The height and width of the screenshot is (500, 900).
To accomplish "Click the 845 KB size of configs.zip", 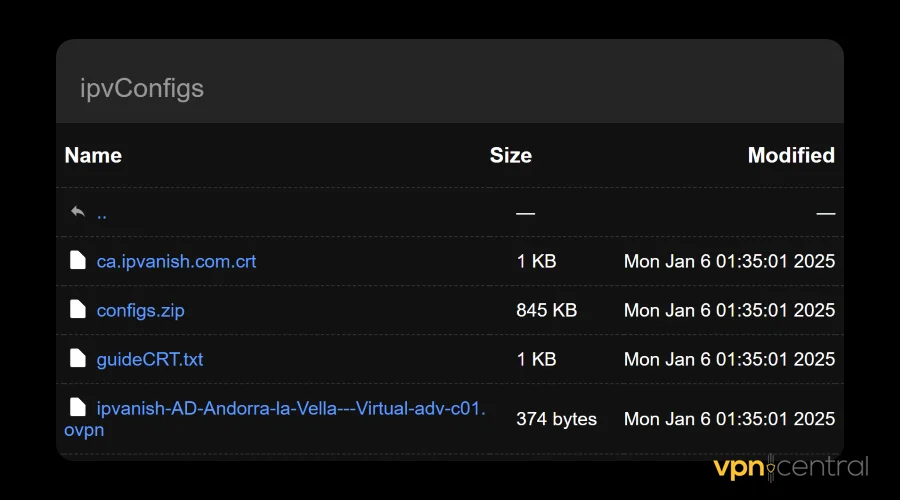I will pos(546,310).
